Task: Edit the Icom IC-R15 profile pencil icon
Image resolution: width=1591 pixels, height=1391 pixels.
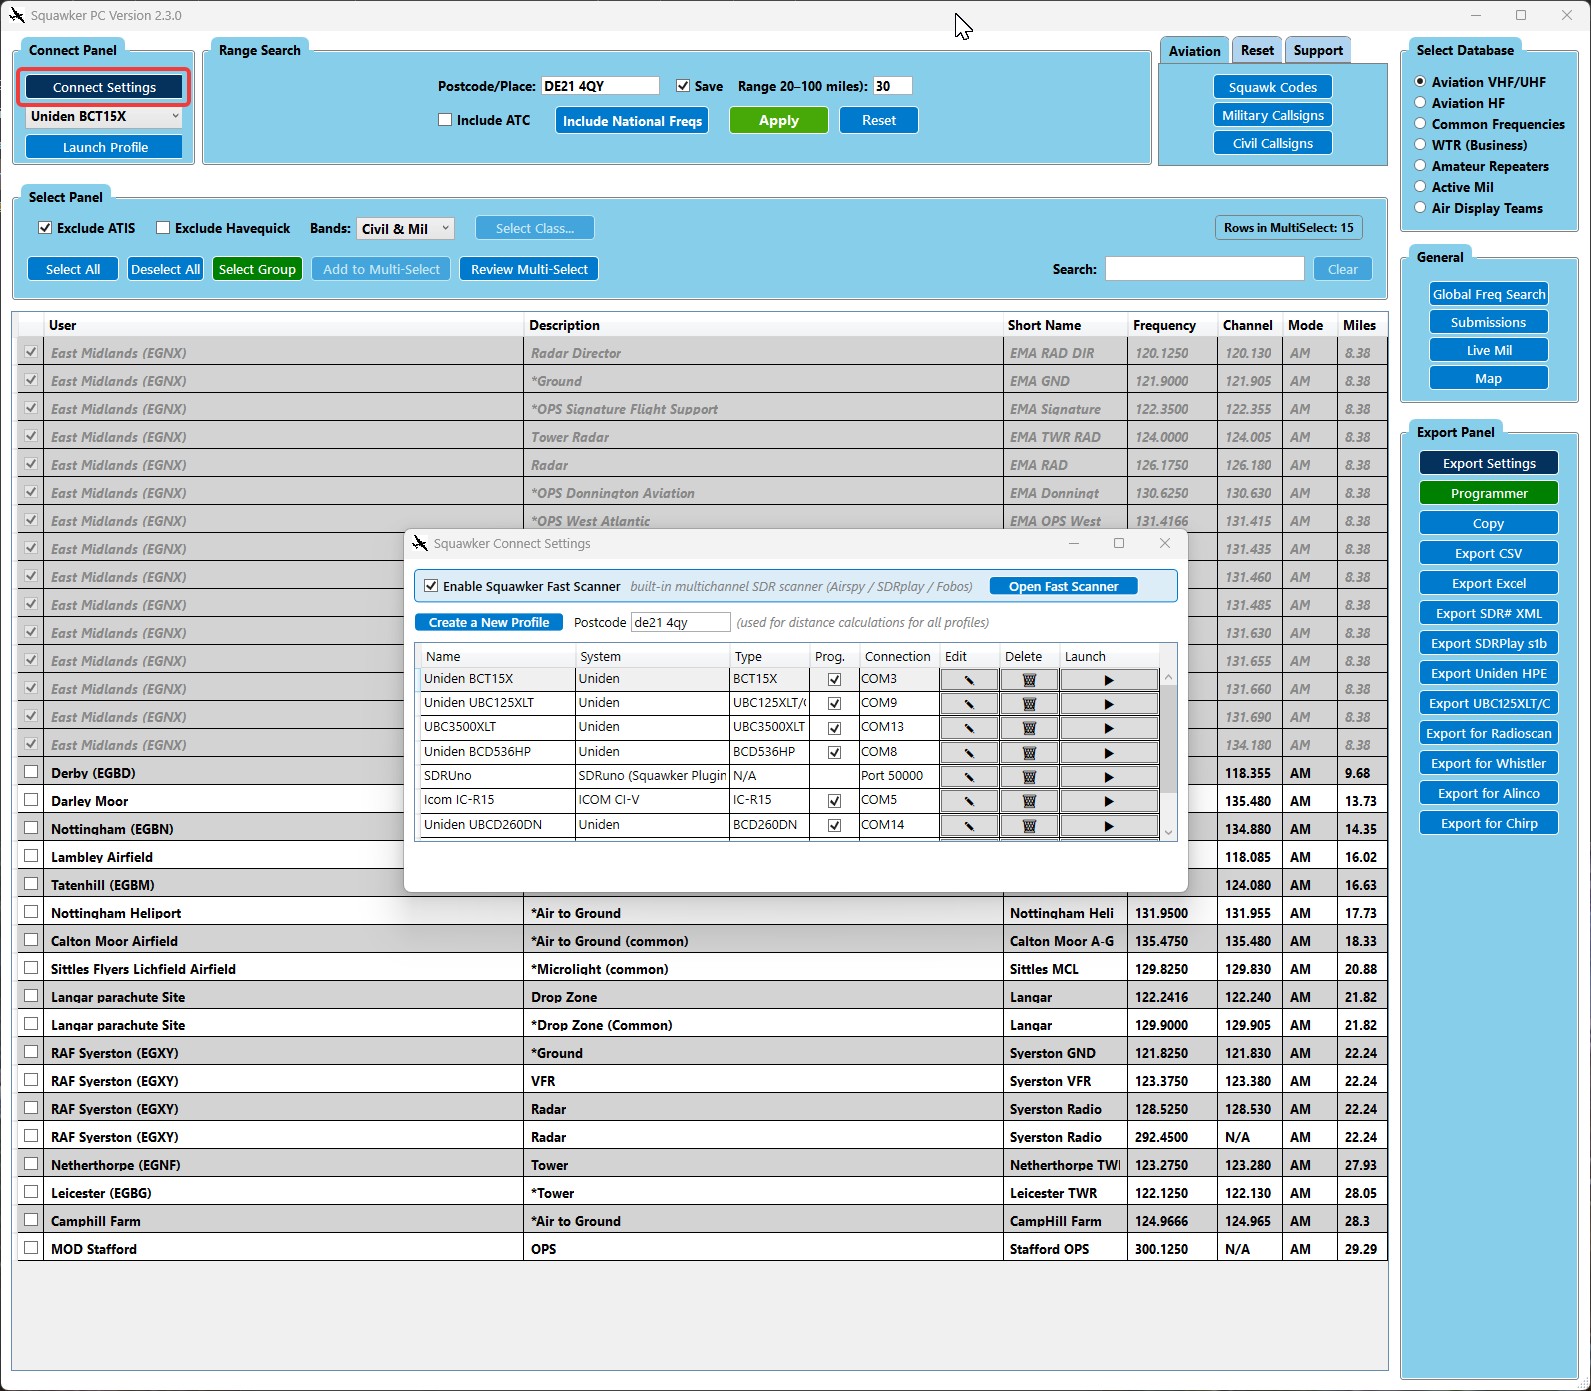Action: [969, 801]
